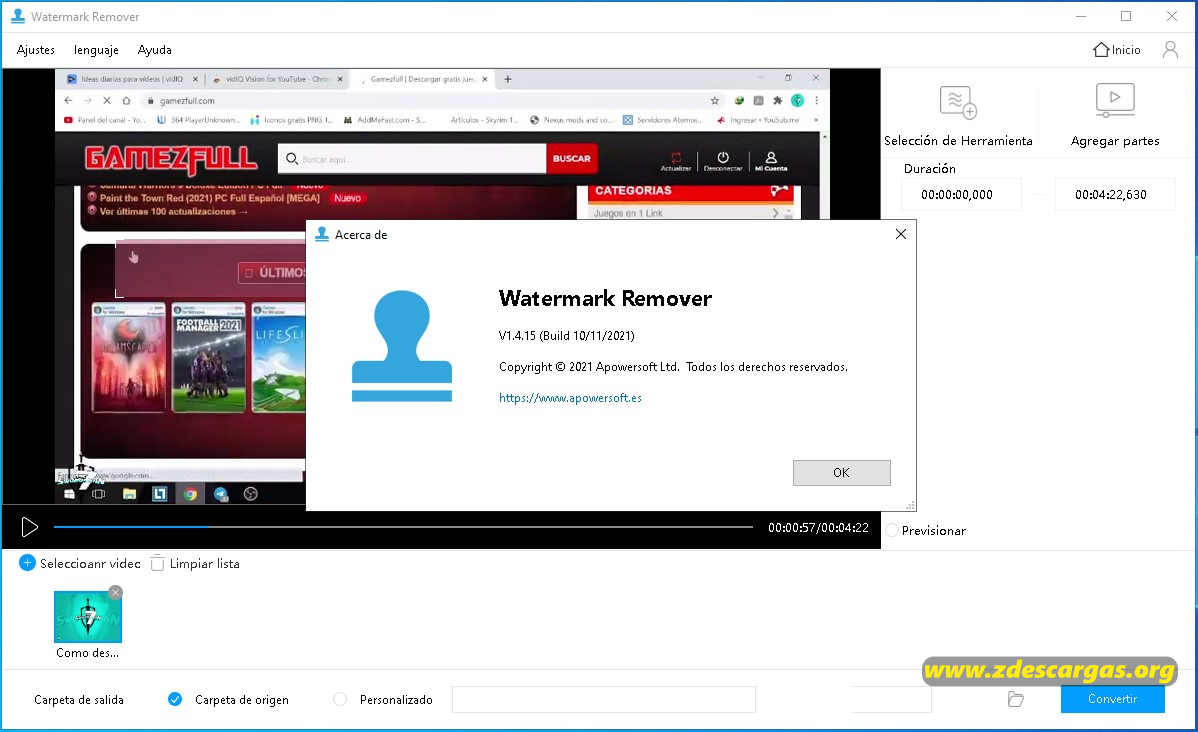The width and height of the screenshot is (1198, 732).
Task: Click the bookmark star icon in preview
Action: [x=715, y=100]
